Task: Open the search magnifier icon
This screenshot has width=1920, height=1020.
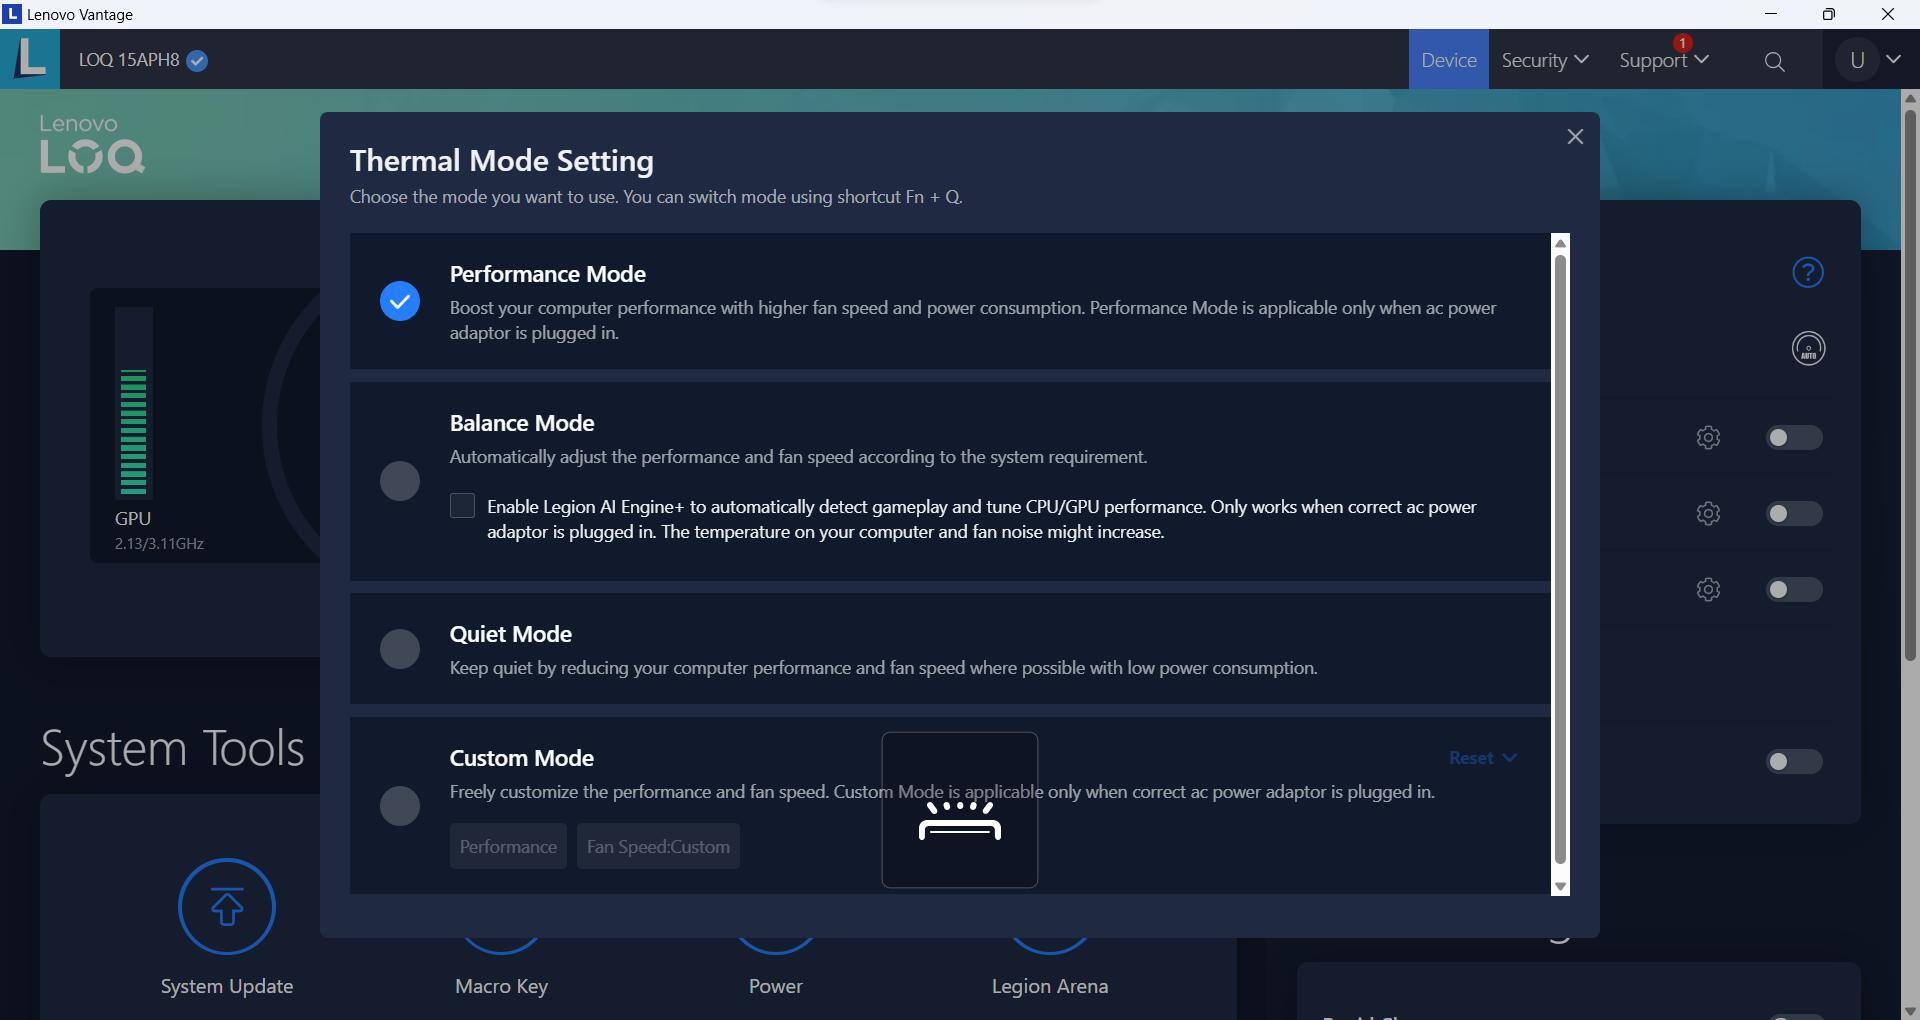Action: 1774,61
